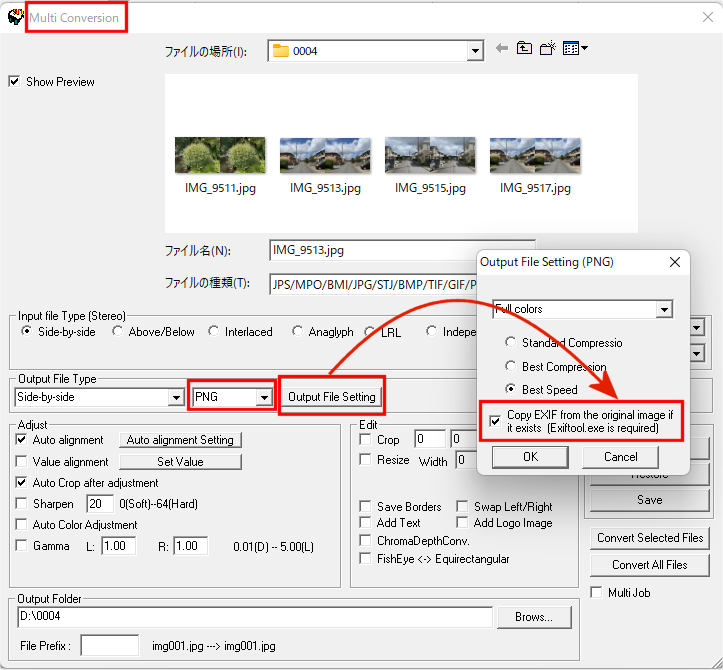Select Side-by-side input type radio
723x670 pixels.
[x=26, y=331]
